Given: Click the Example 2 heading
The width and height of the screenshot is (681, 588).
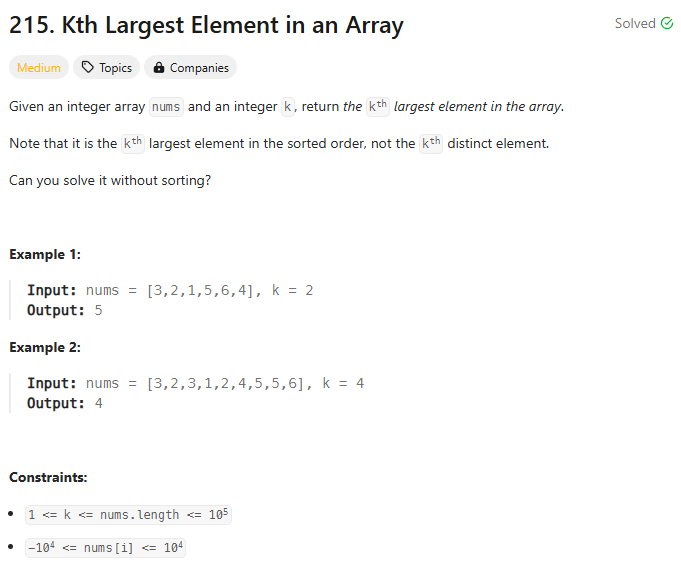Looking at the screenshot, I should click(x=45, y=347).
